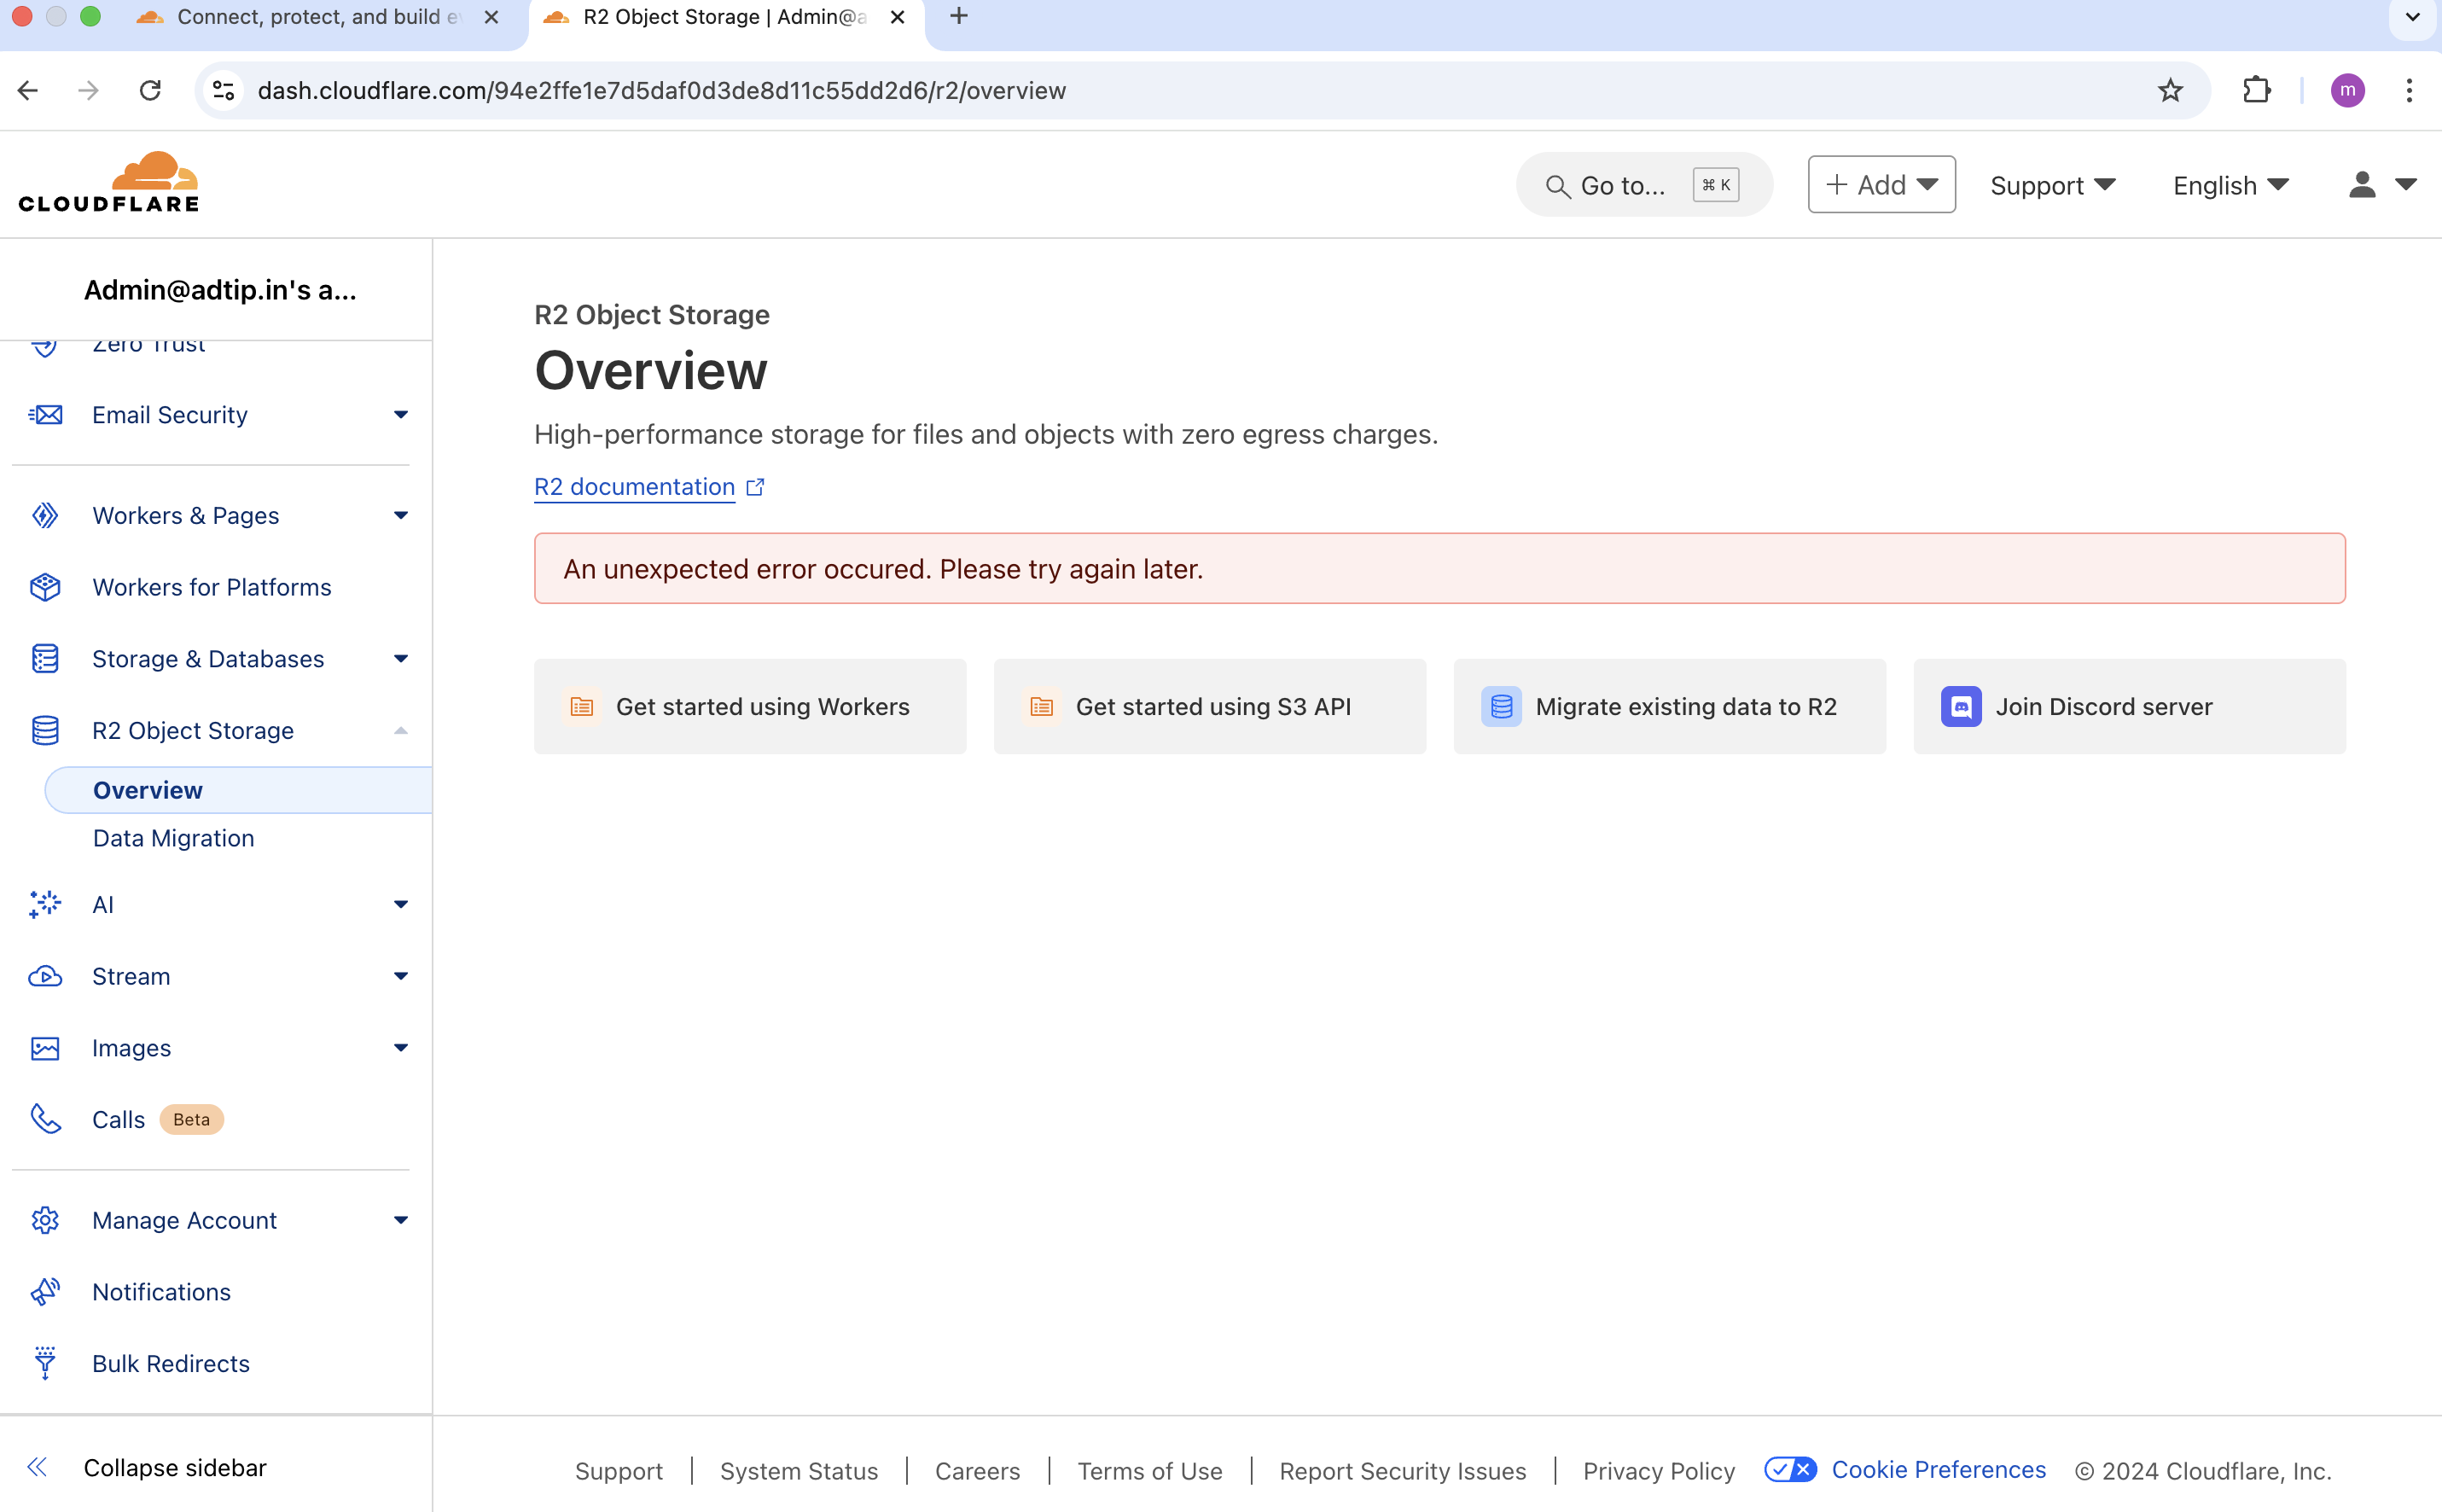Expand the Storage & Databases menu

point(400,659)
